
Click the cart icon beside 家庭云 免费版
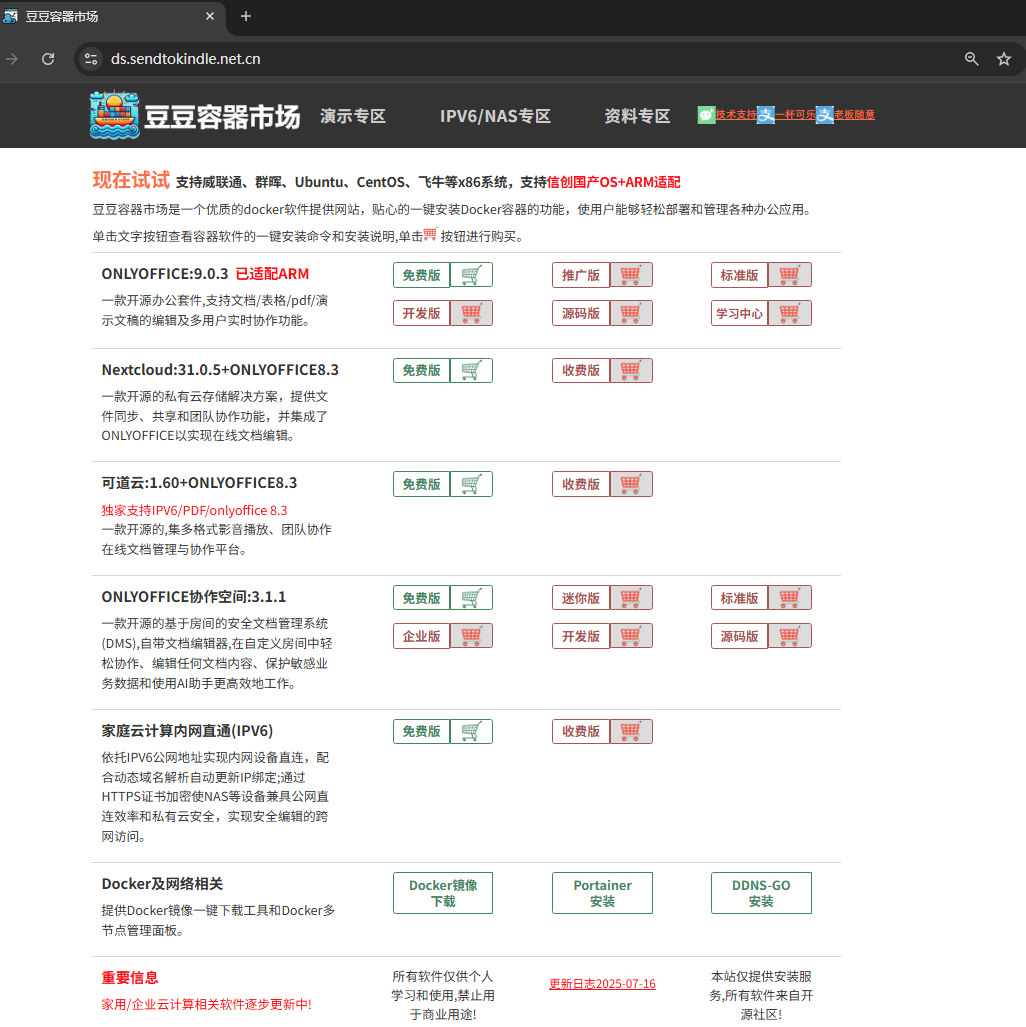point(471,732)
